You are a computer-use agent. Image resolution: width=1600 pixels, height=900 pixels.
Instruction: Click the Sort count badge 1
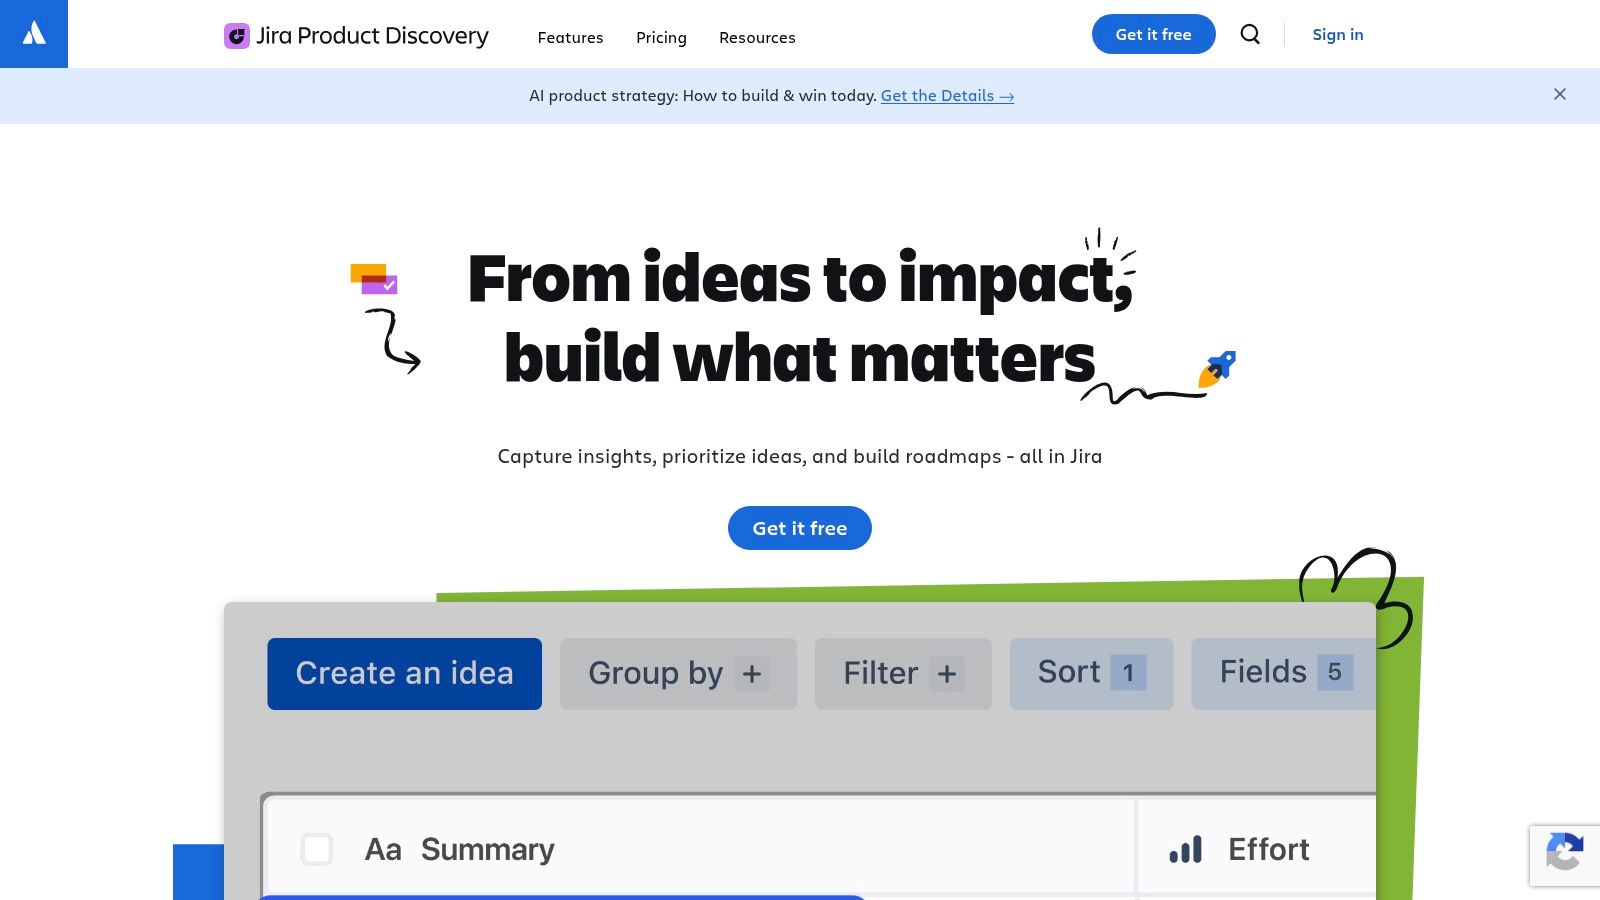1128,673
